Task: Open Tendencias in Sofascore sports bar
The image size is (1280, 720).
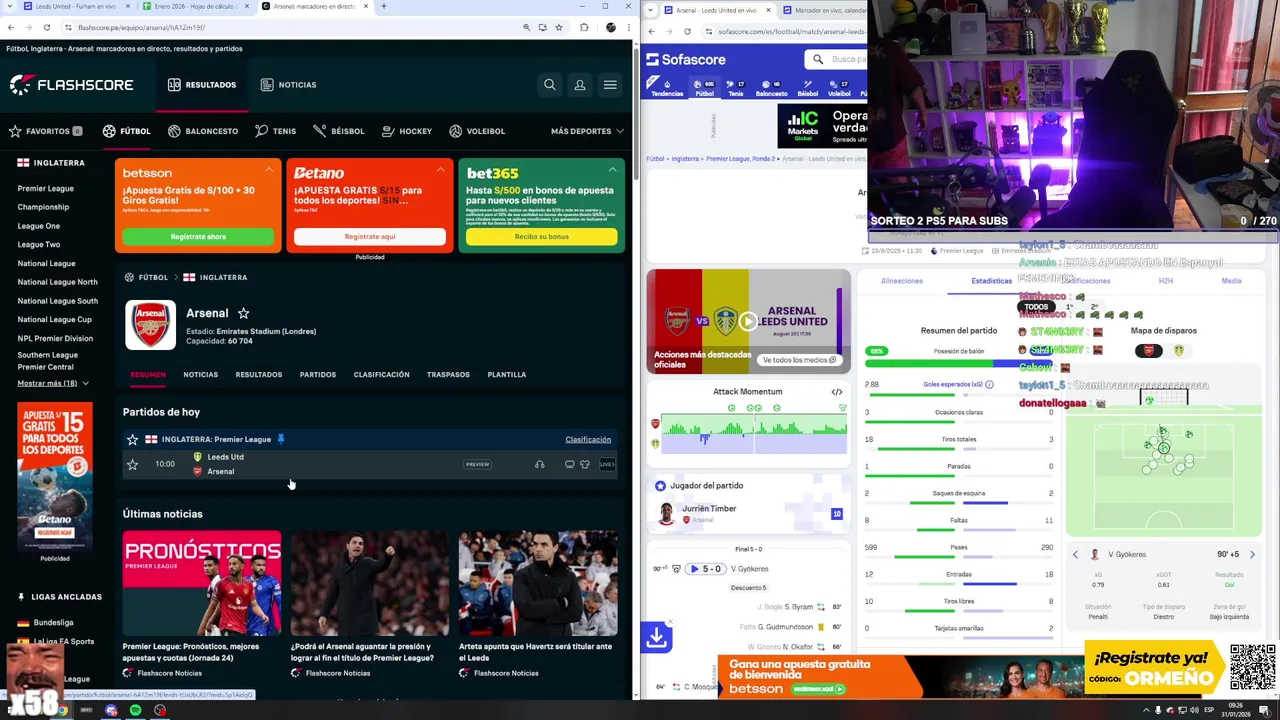Action: (667, 88)
